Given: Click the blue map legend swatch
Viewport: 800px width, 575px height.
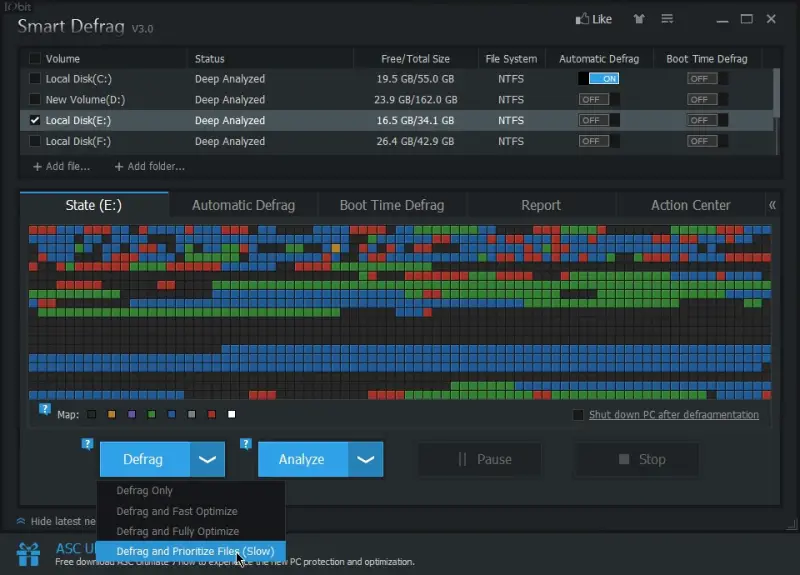Looking at the screenshot, I should pyautogui.click(x=171, y=414).
